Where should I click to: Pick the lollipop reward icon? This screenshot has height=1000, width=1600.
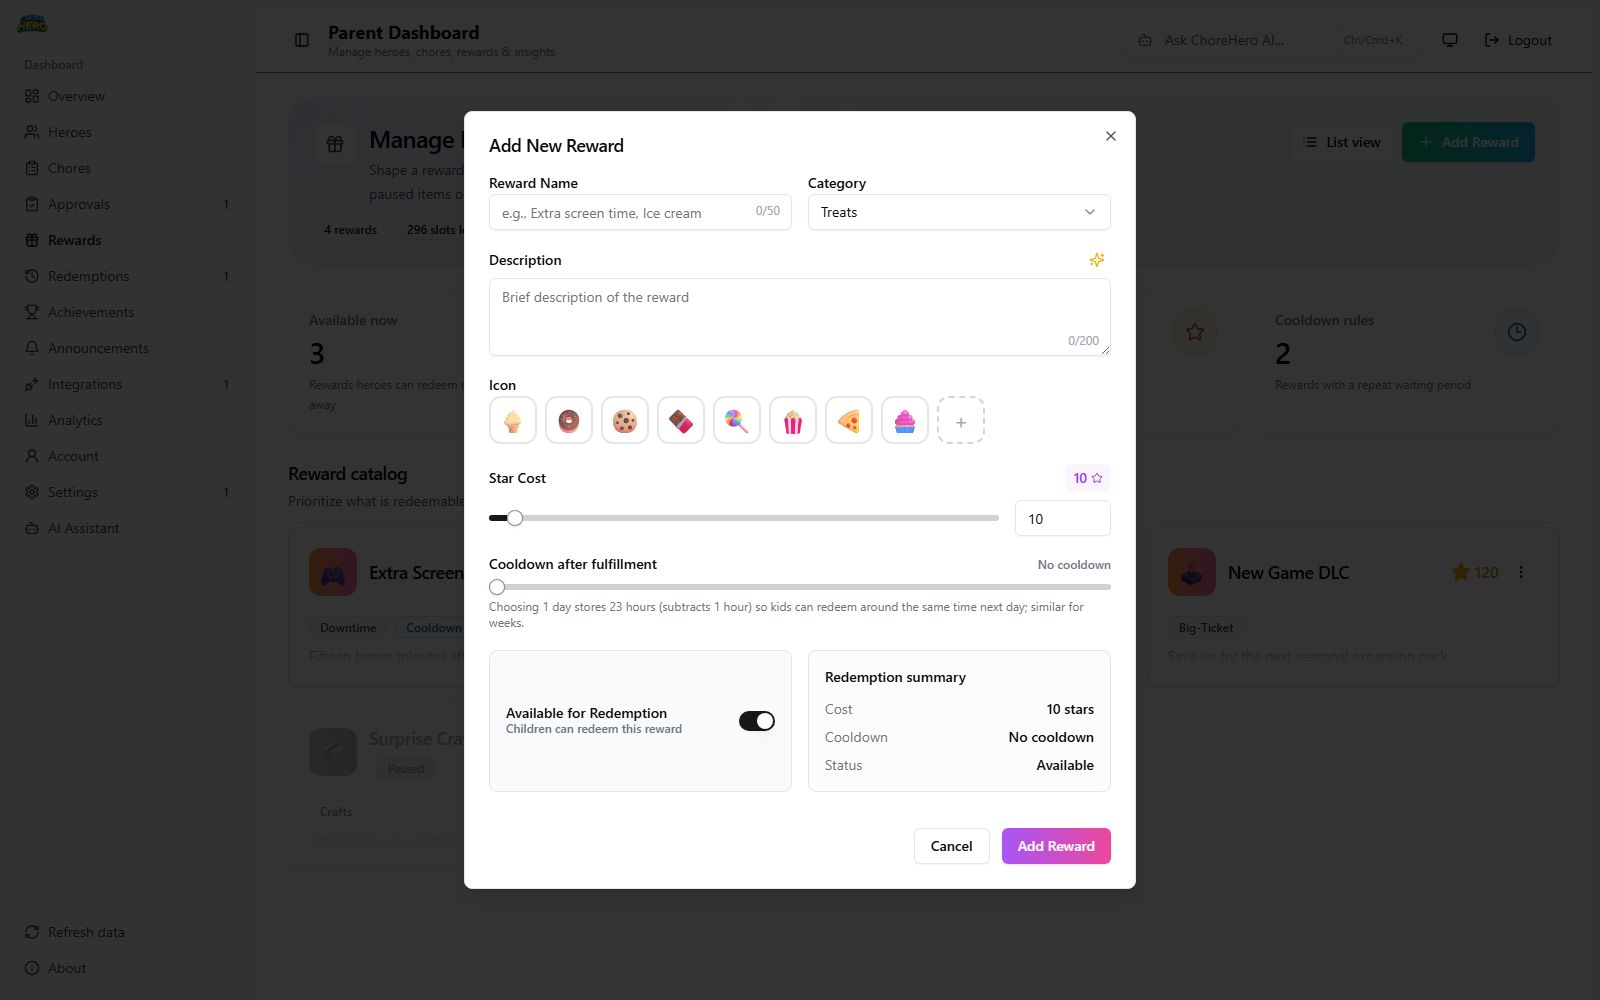click(x=737, y=420)
